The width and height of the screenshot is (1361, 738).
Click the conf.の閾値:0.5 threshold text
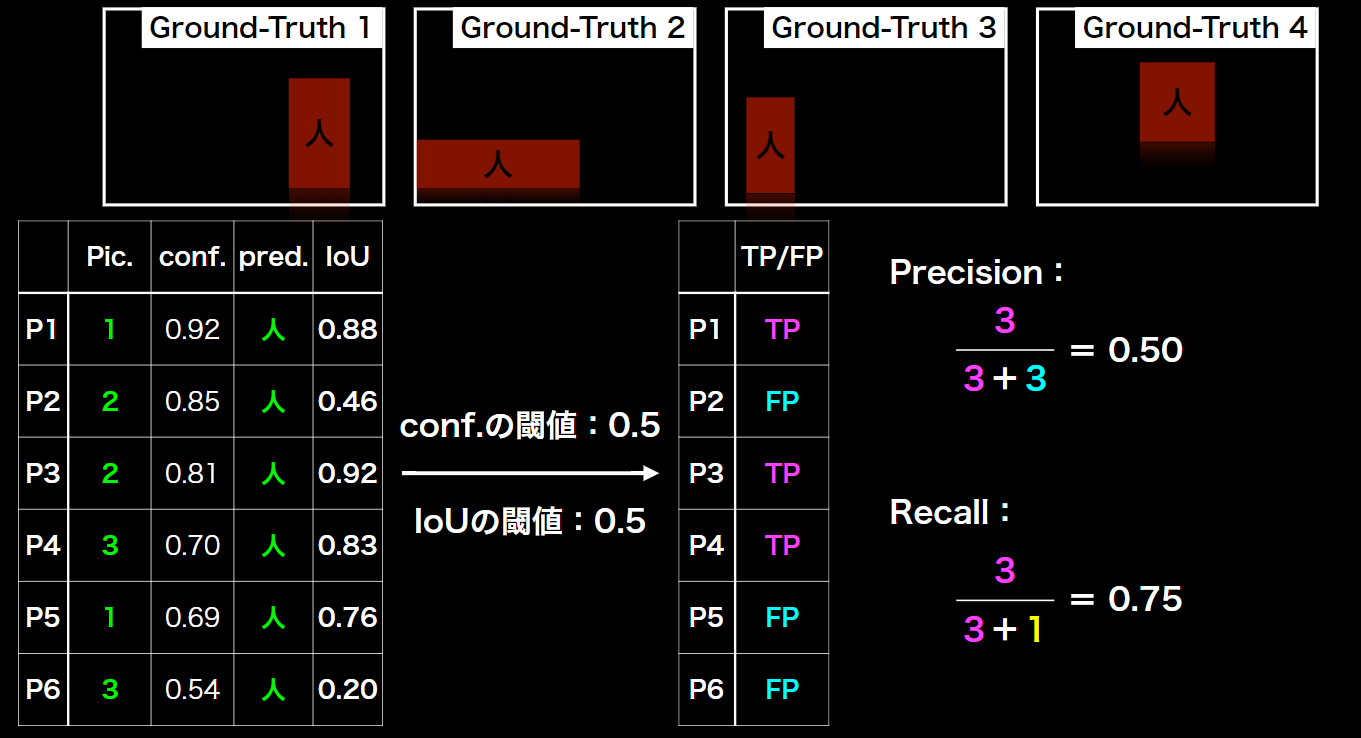pos(530,426)
